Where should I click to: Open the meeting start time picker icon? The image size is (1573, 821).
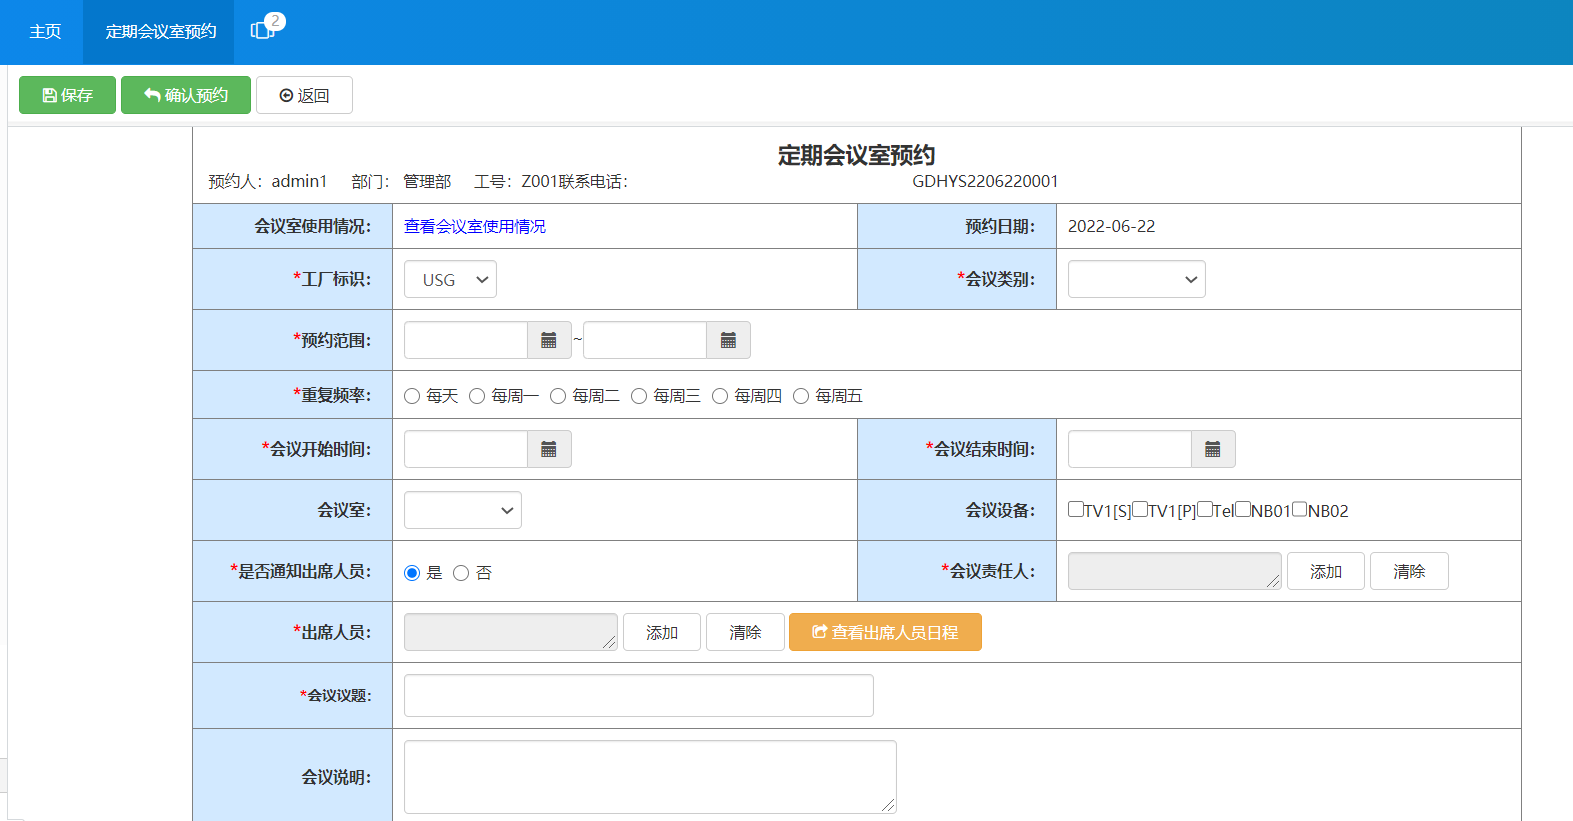point(549,449)
